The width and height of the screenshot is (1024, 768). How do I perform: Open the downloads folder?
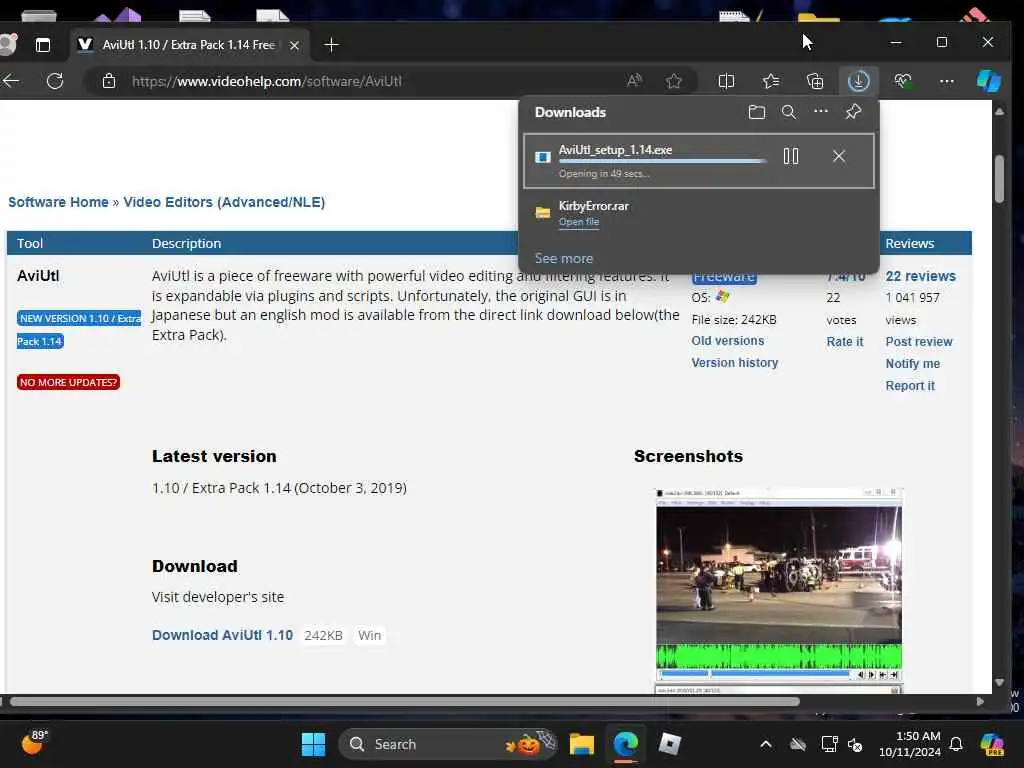[x=757, y=112]
